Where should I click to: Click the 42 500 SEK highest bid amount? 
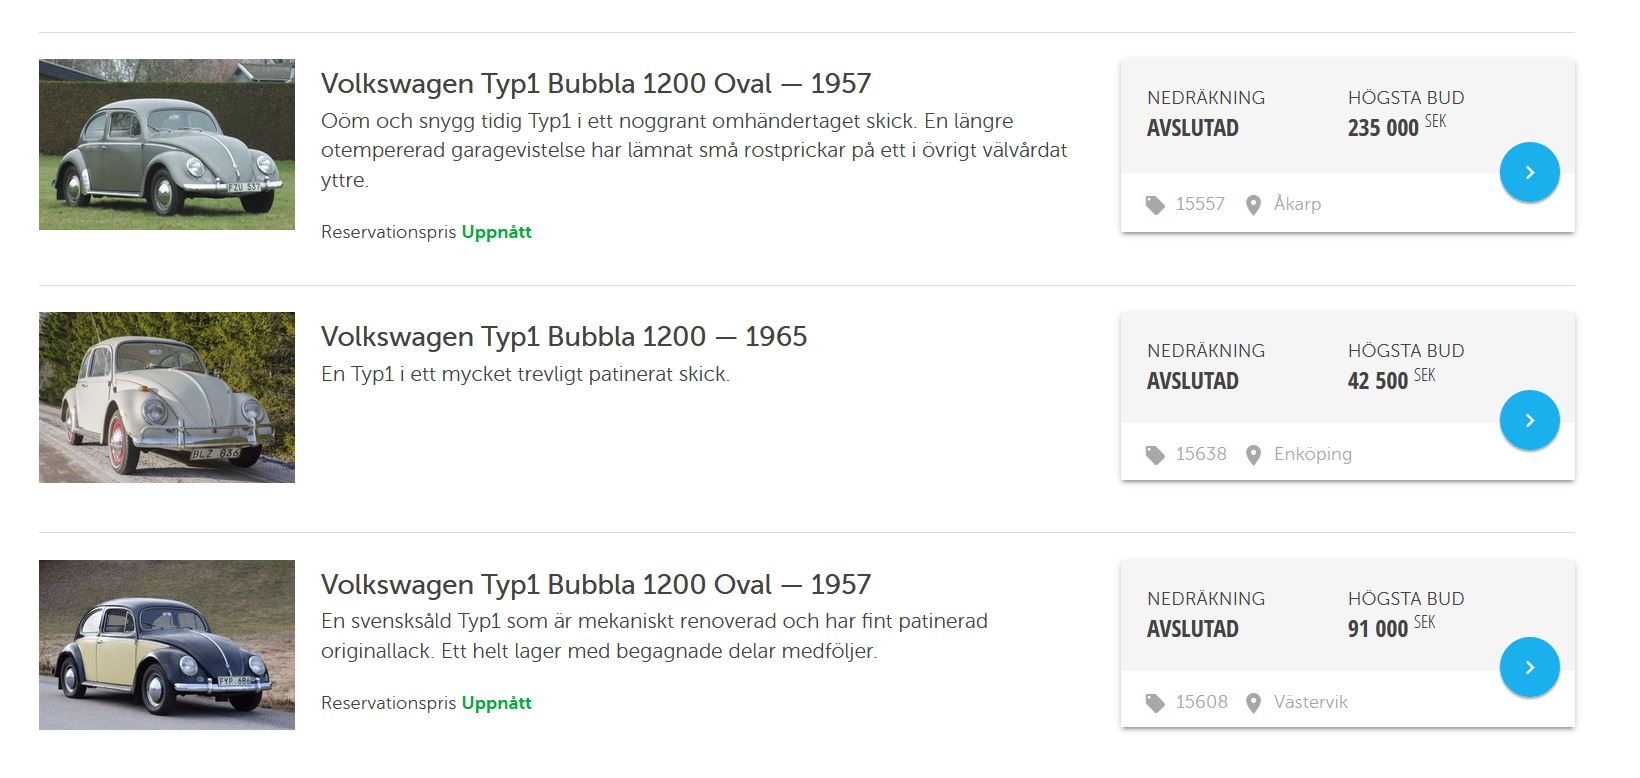[1378, 381]
